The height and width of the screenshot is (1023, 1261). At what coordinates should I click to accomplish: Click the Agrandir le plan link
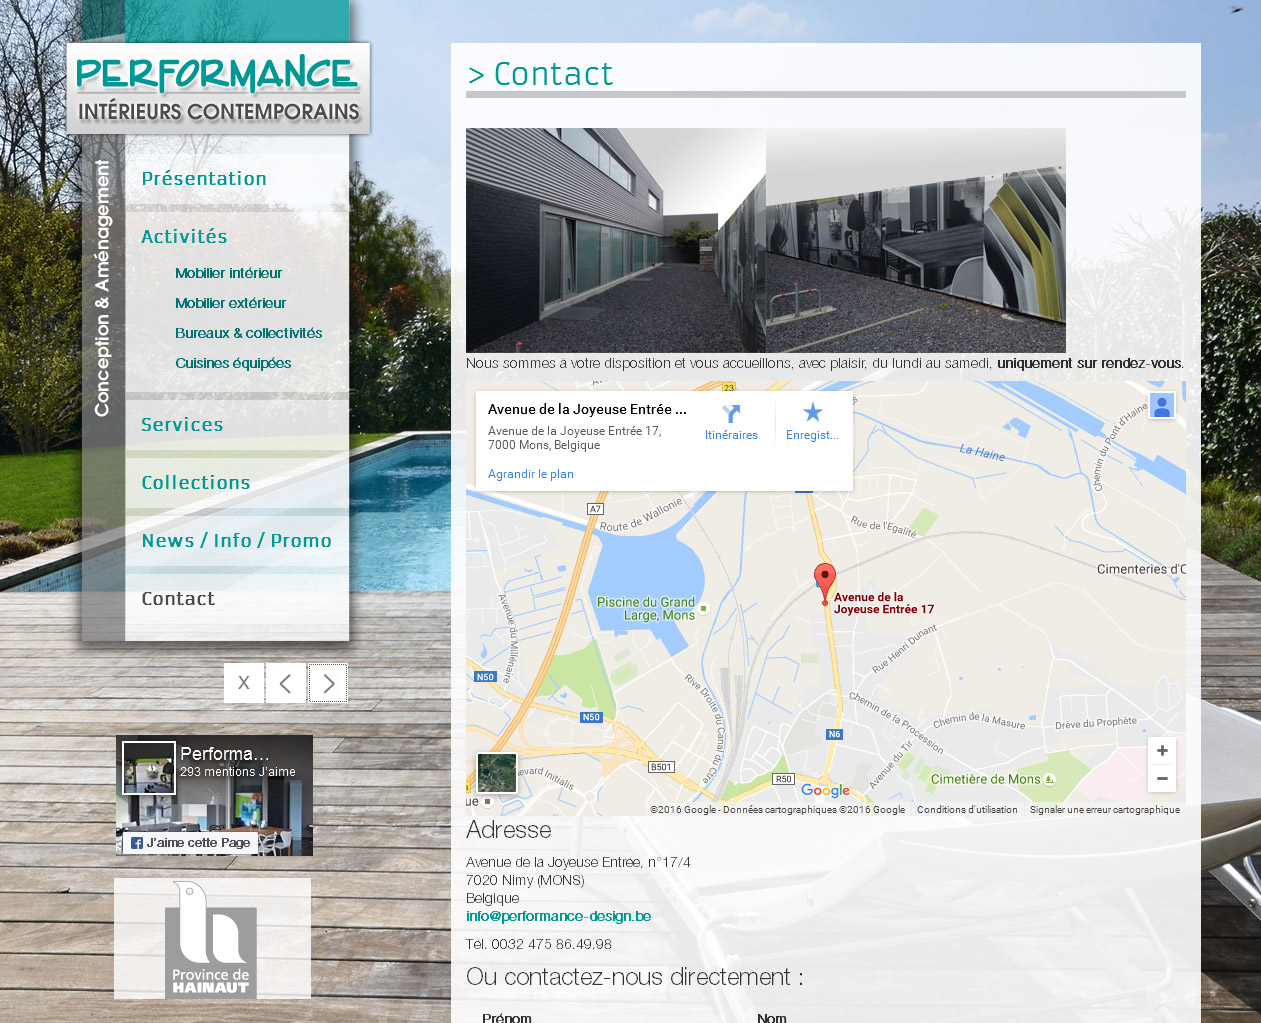click(x=531, y=474)
